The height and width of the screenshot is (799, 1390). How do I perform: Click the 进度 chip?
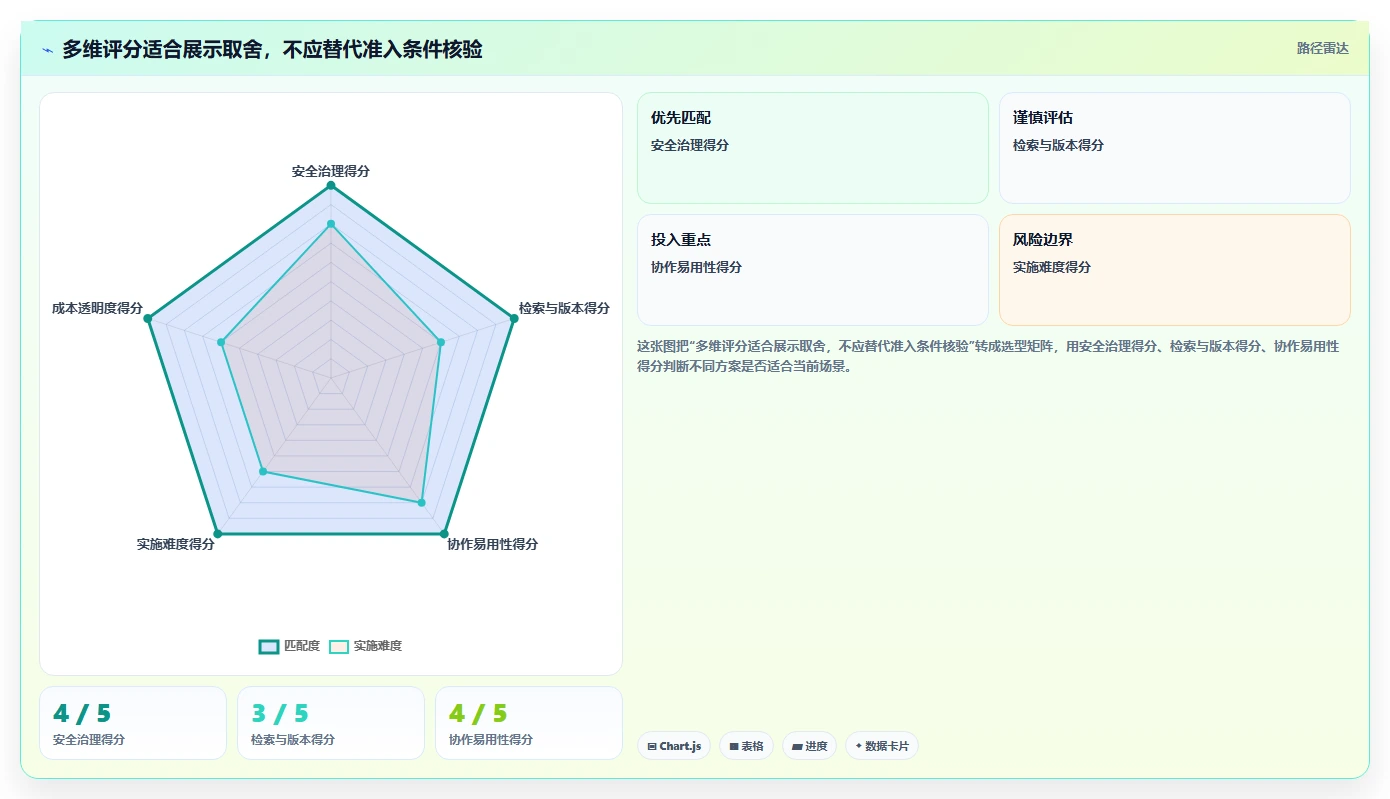coord(809,746)
